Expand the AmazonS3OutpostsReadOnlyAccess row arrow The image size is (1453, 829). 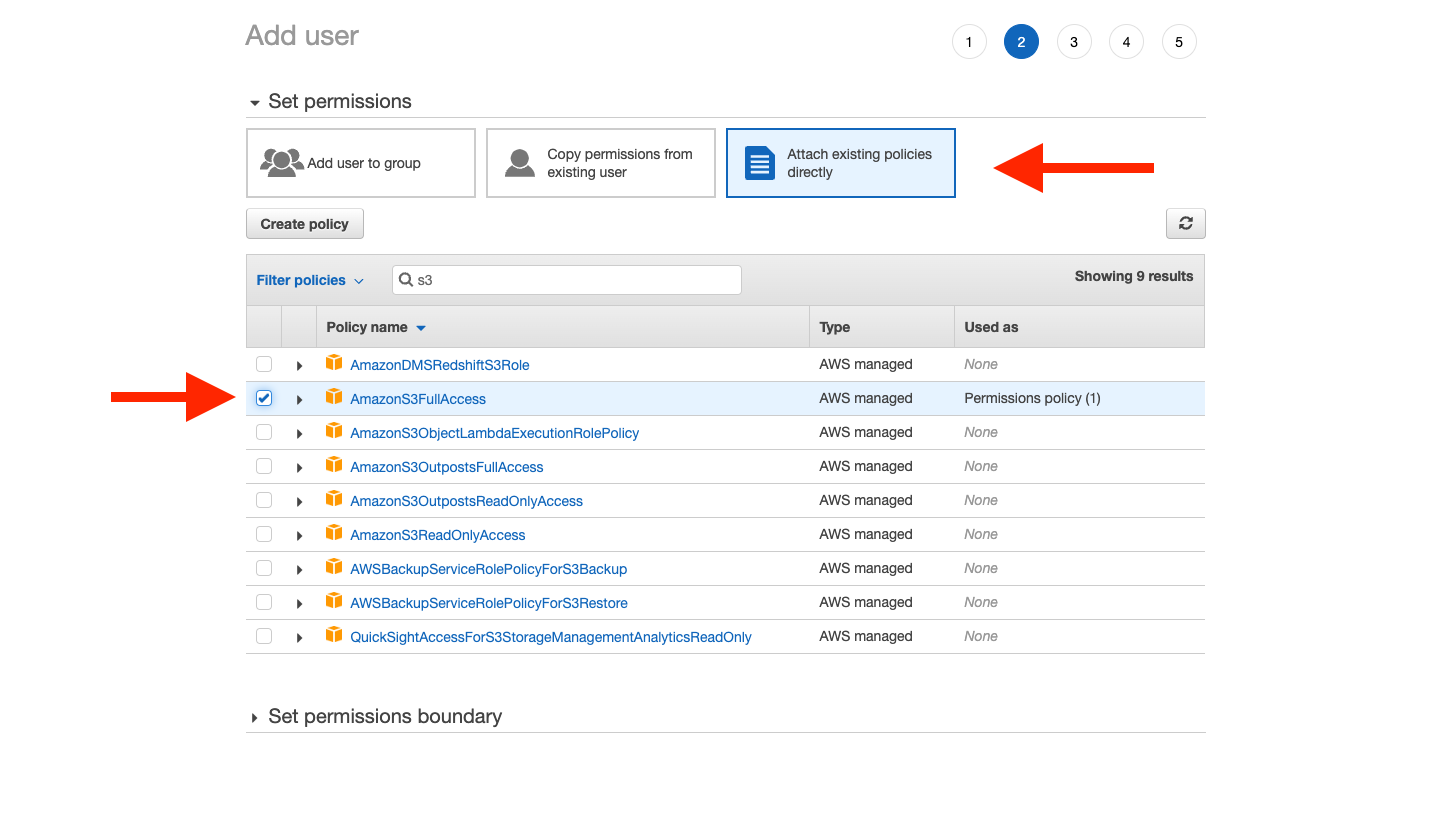[299, 502]
